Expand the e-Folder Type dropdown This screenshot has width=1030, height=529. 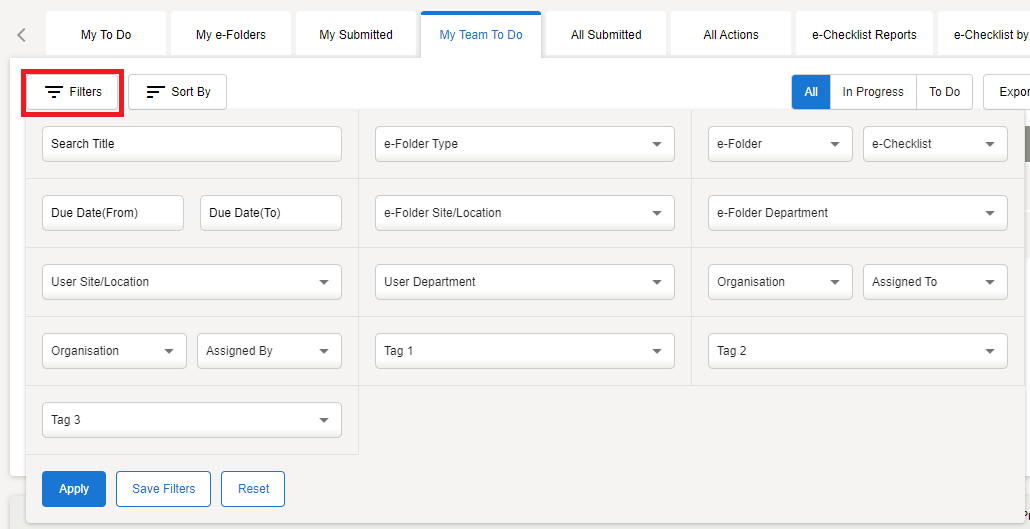click(524, 144)
